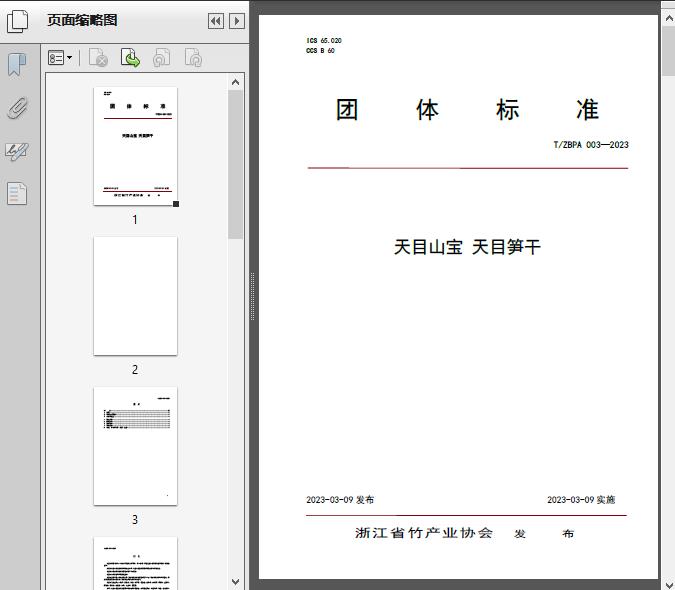This screenshot has width=675, height=590.
Task: Select the page 4 thumbnail at bottom
Action: coord(135,563)
